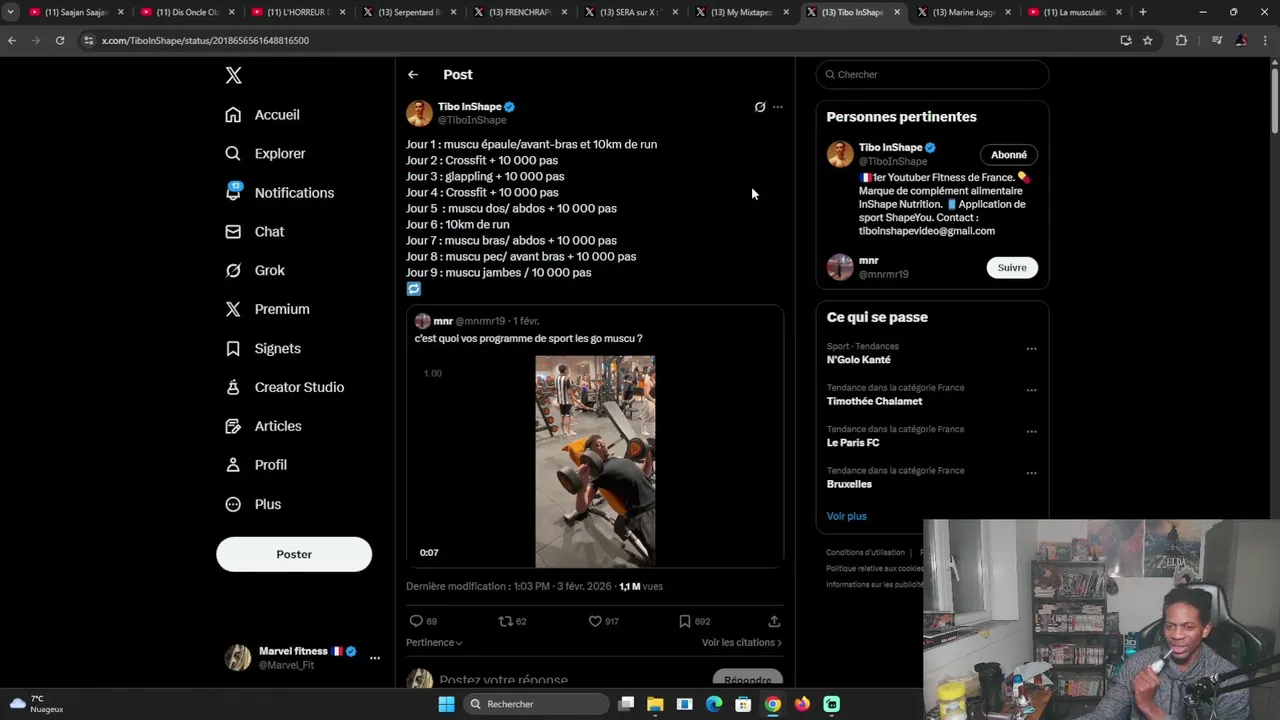
Task: Play the quoted gym video
Action: pos(595,461)
